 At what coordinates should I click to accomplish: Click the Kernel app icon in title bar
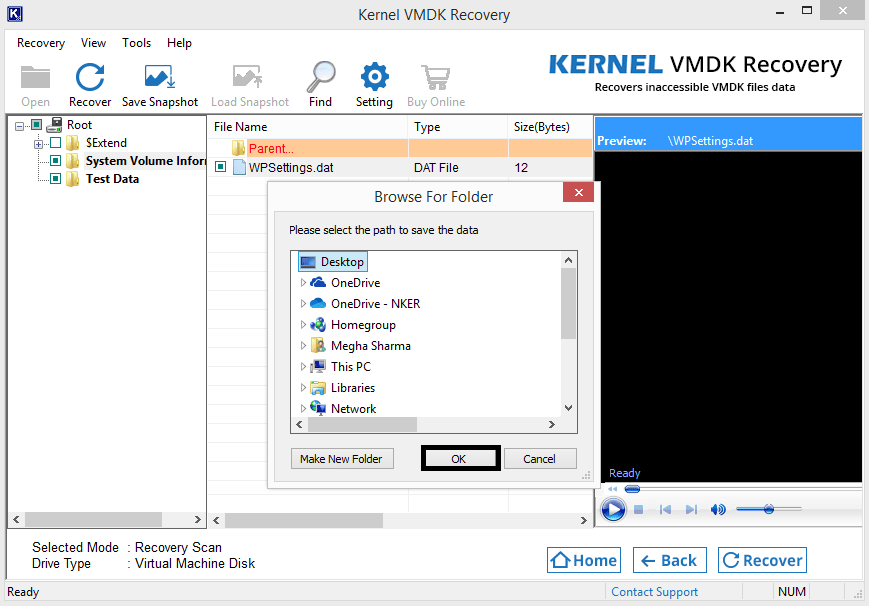click(15, 14)
